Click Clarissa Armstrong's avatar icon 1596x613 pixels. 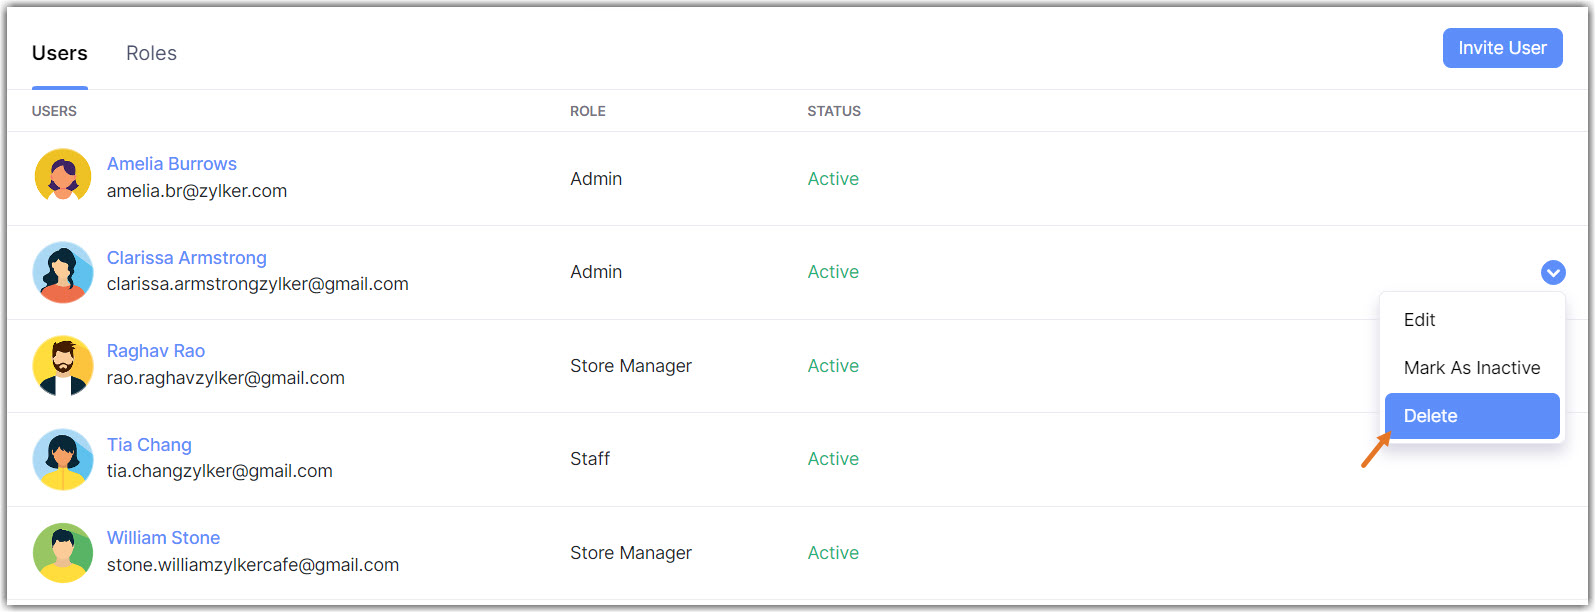point(63,271)
